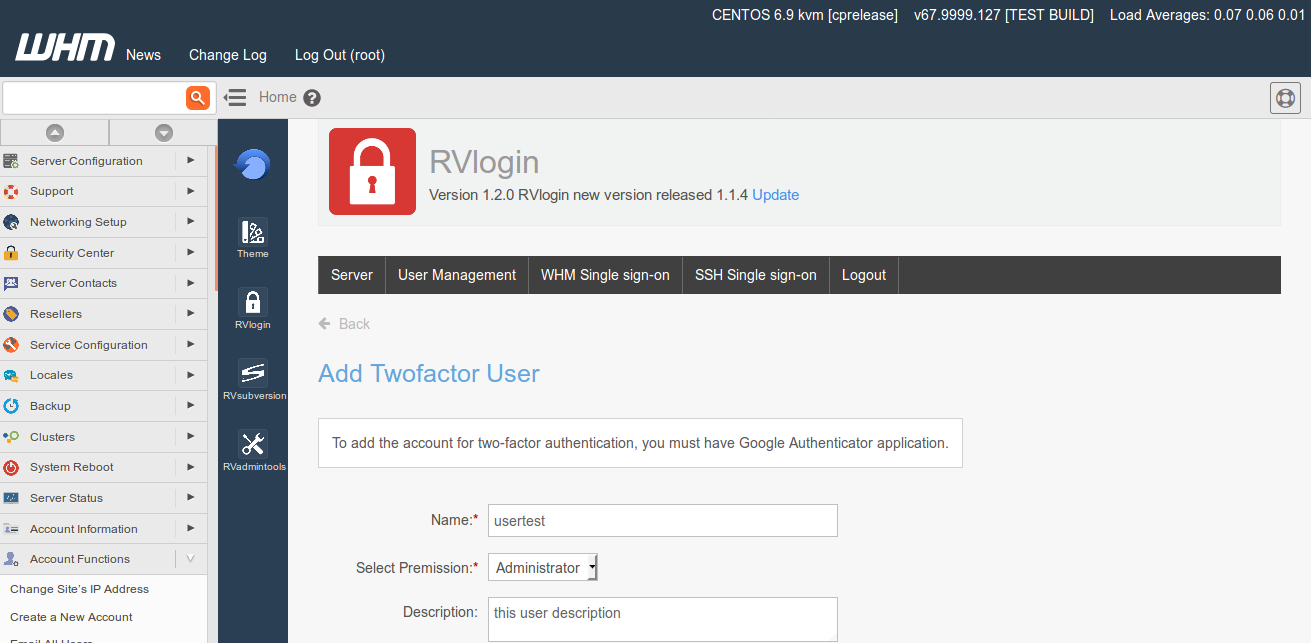
Task: Expand the Account Information arrow
Action: 190,528
